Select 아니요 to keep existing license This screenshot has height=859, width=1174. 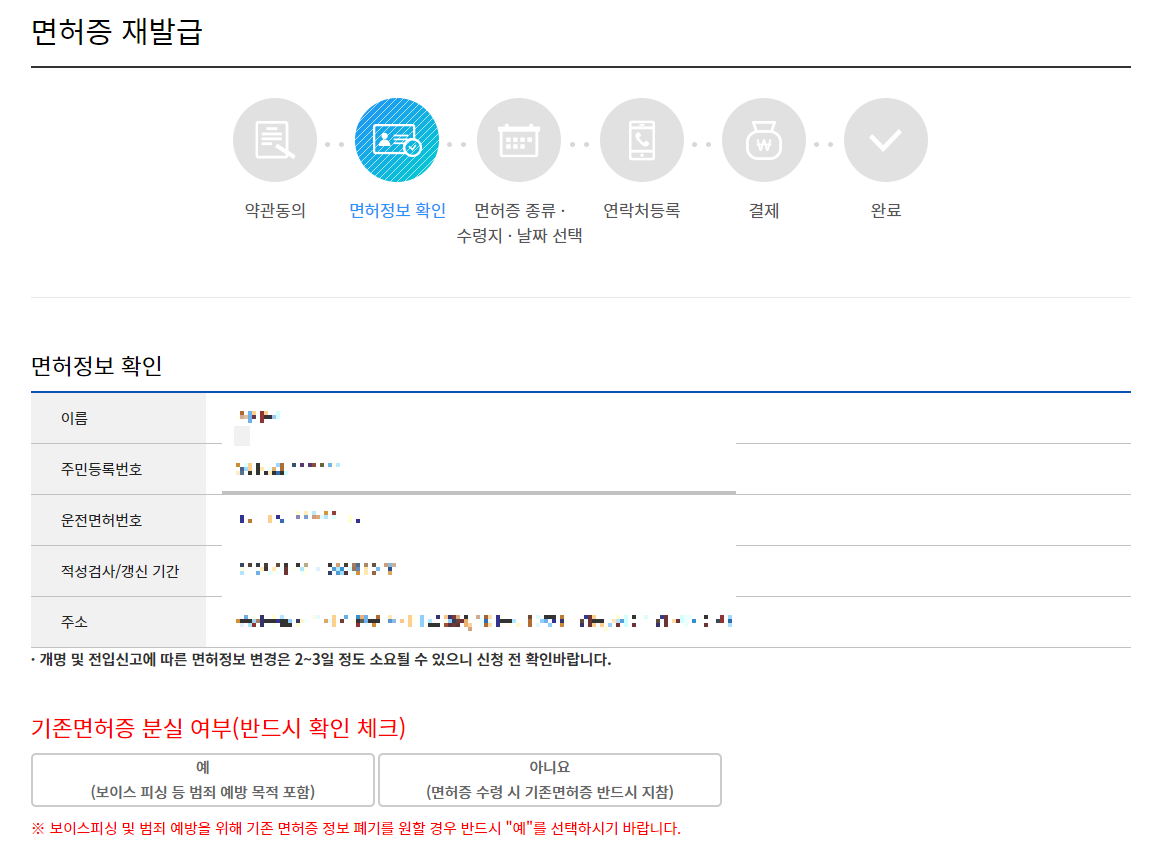pos(548,780)
